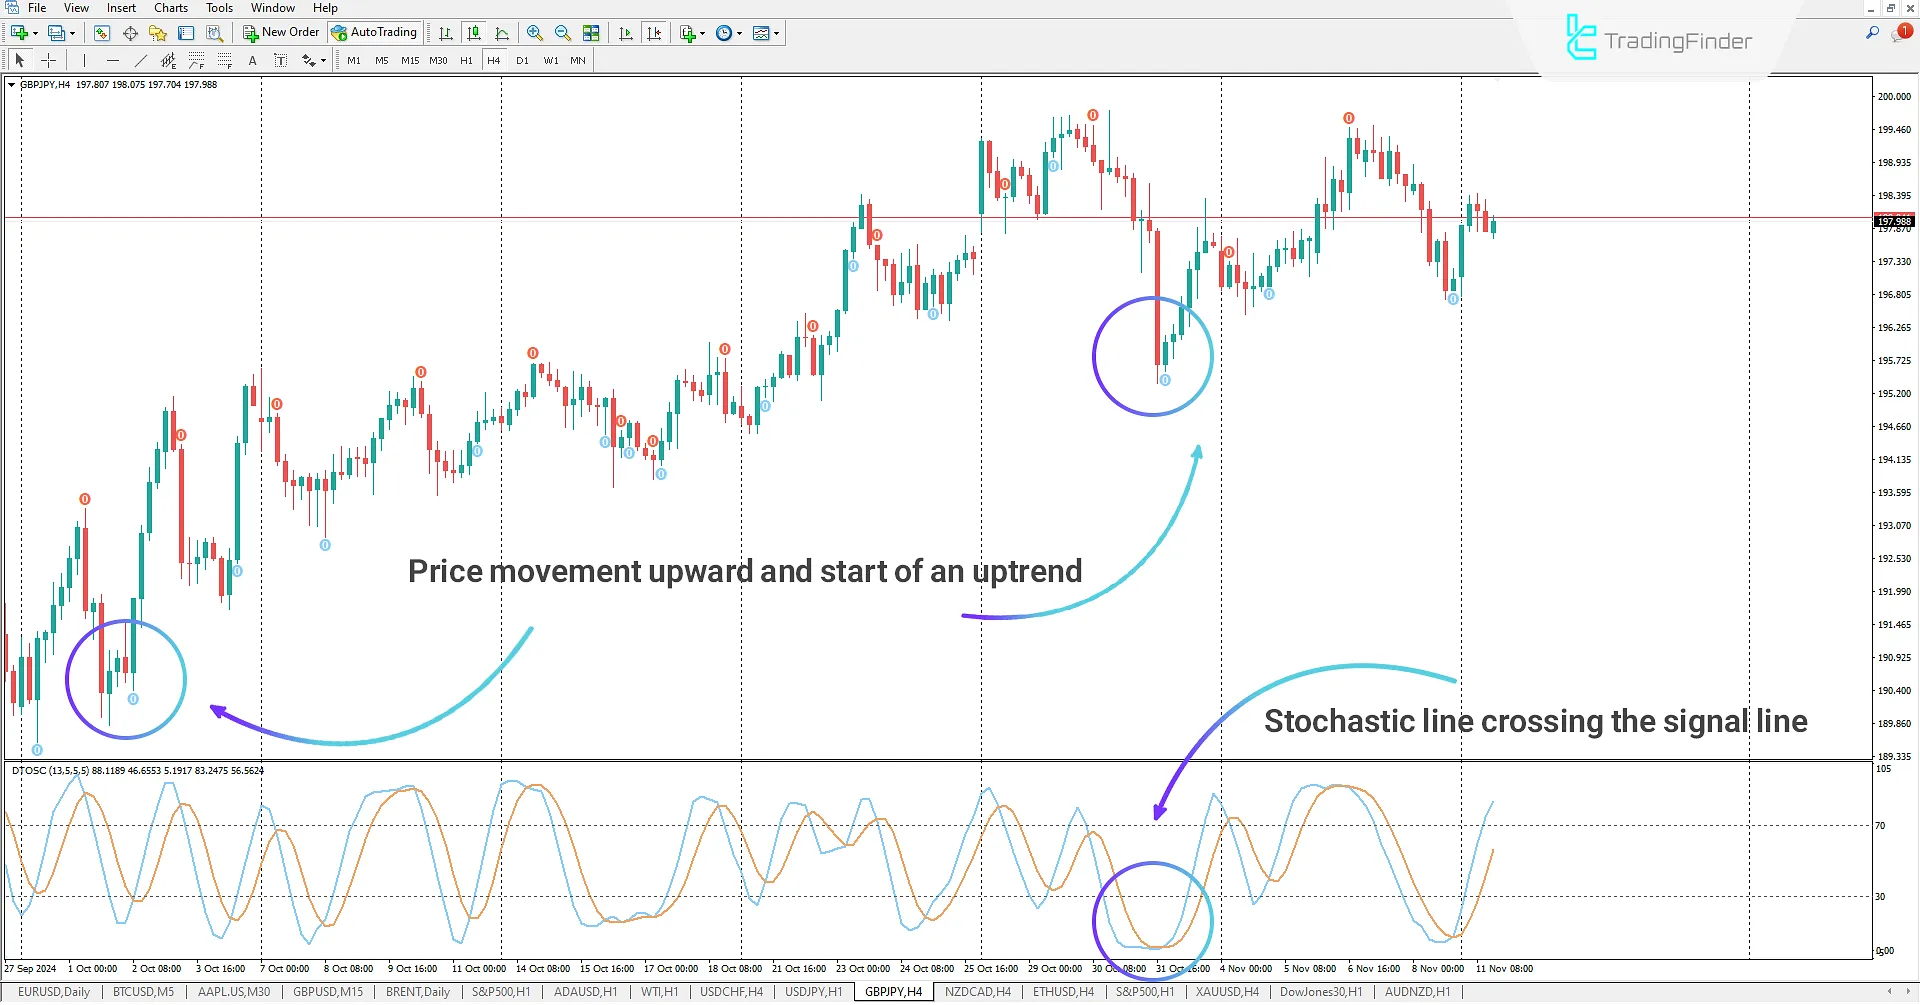
Task: Click the Zoom Out magnifier icon
Action: click(563, 33)
